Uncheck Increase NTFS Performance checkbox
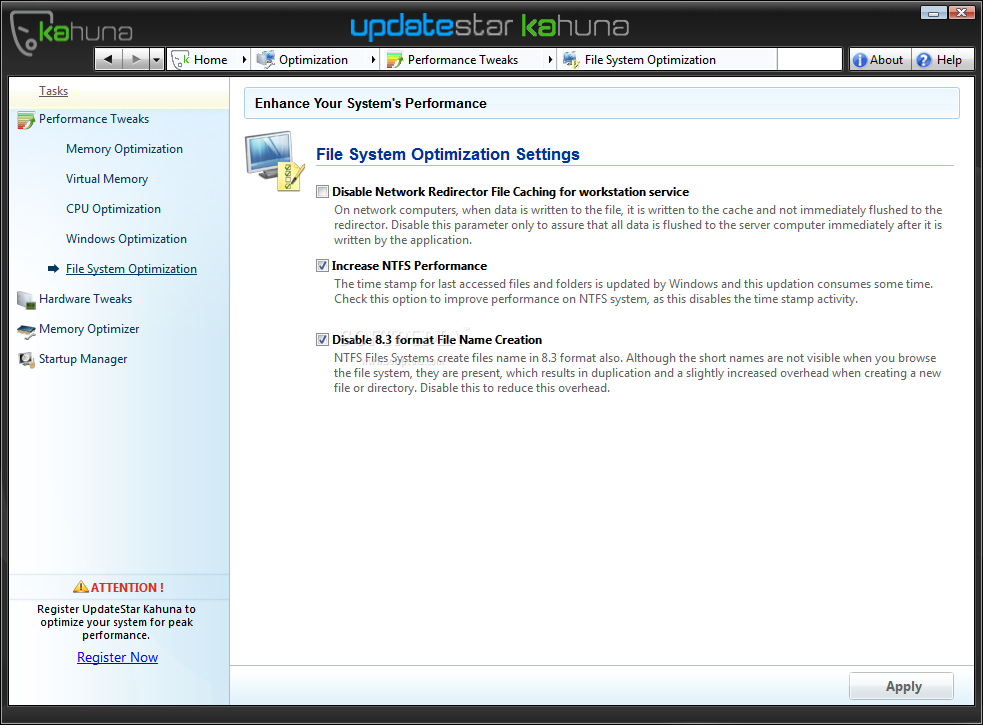The image size is (983, 725). (x=322, y=266)
